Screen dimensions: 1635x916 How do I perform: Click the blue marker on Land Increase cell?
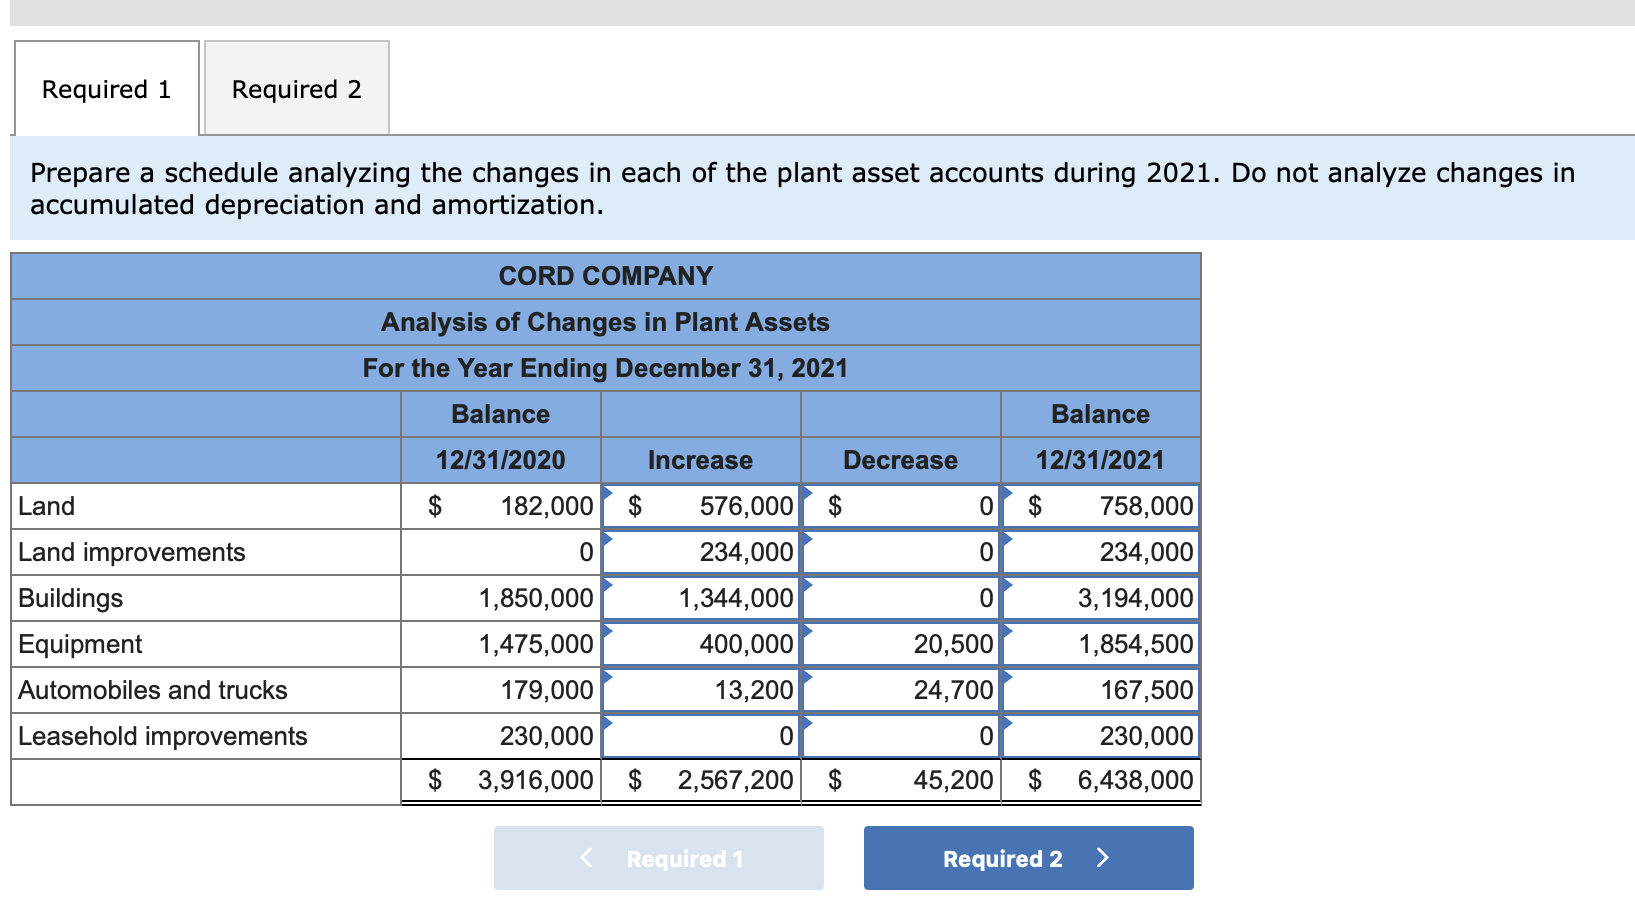(x=607, y=494)
